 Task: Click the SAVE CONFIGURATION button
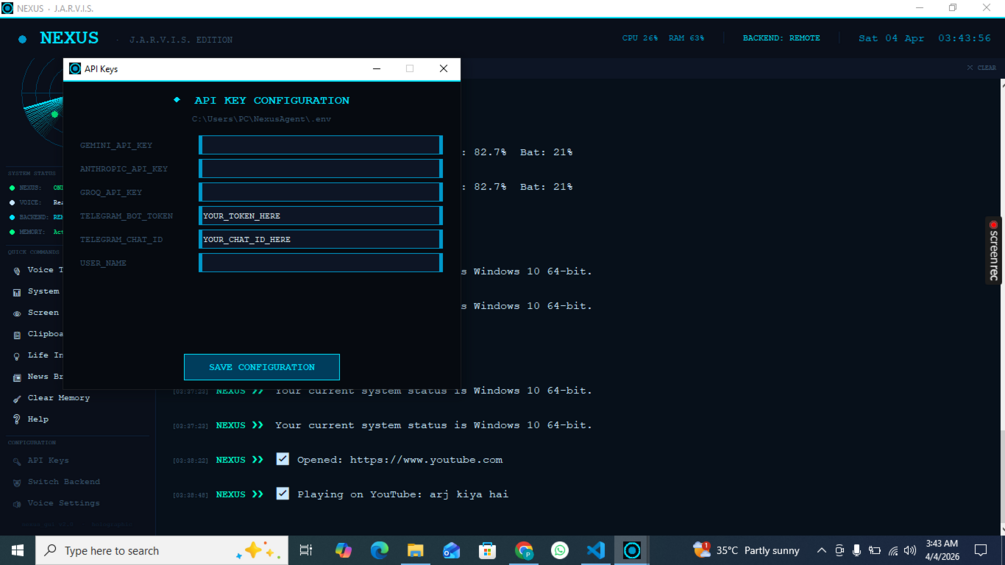(262, 367)
